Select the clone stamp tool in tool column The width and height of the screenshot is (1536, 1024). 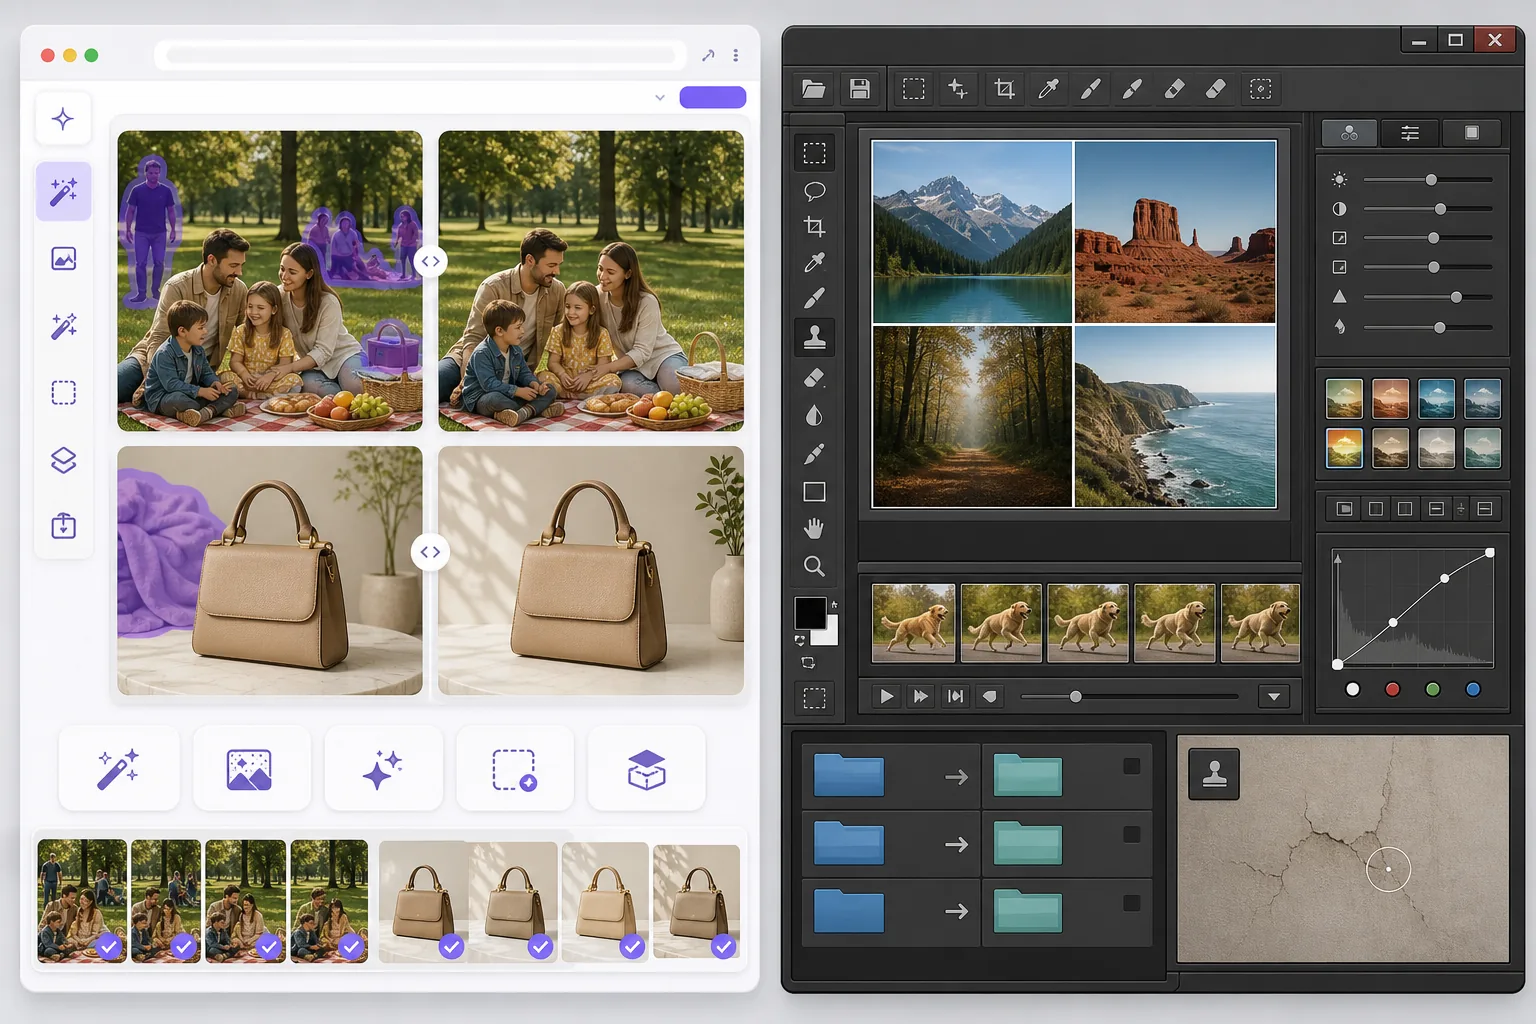(815, 337)
